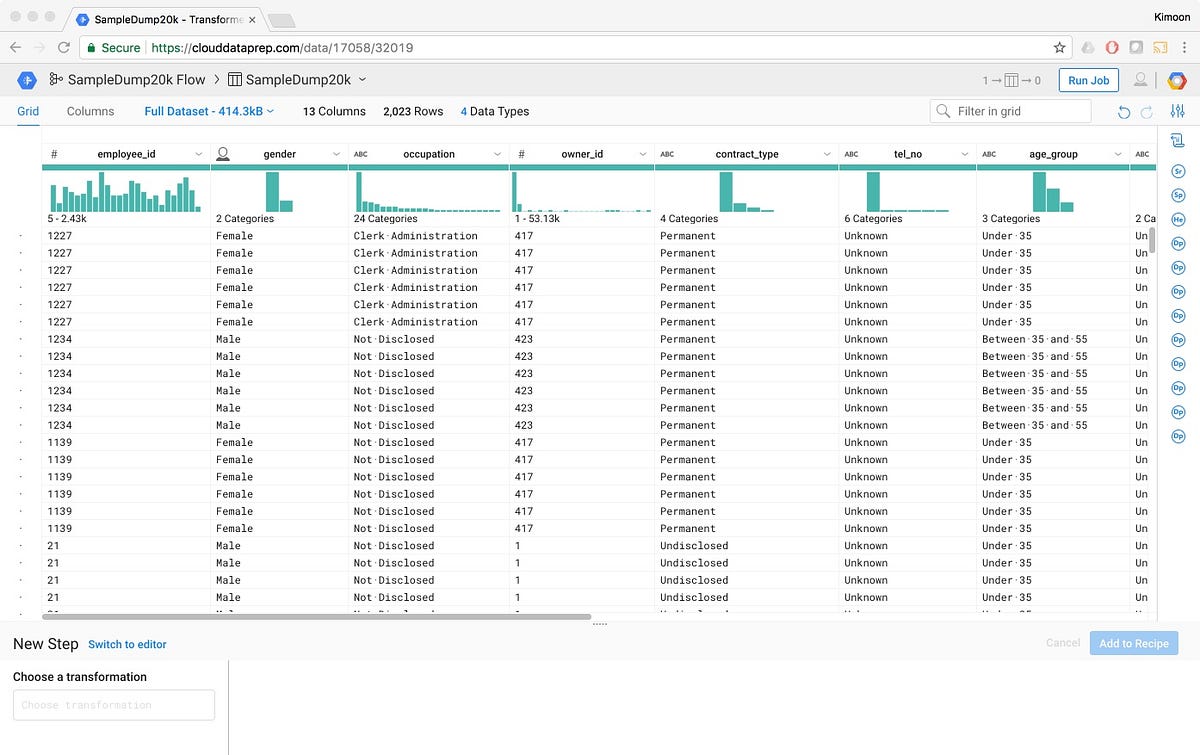Expand the age_group column menu
This screenshot has width=1200, height=755.
point(1117,154)
